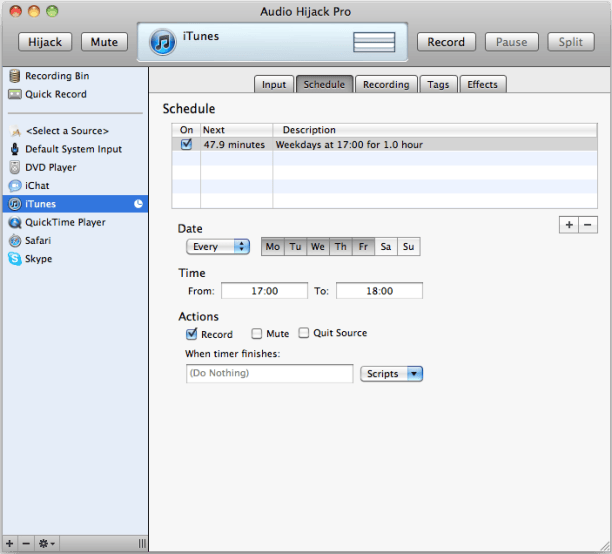The width and height of the screenshot is (612, 554).
Task: Open the Recording Bin icon
Action: [14, 76]
